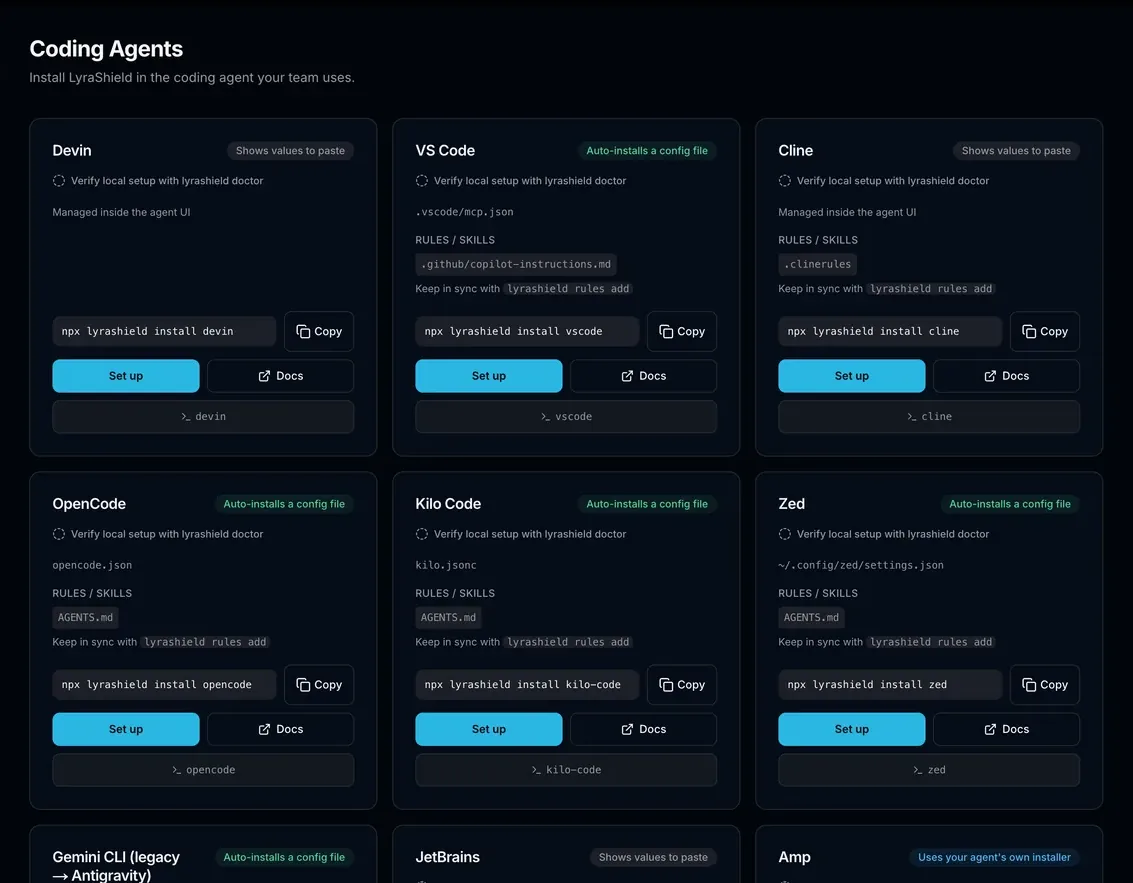Click the Auto-installs a config file badge on VS Code
The width and height of the screenshot is (1133, 883).
point(647,150)
